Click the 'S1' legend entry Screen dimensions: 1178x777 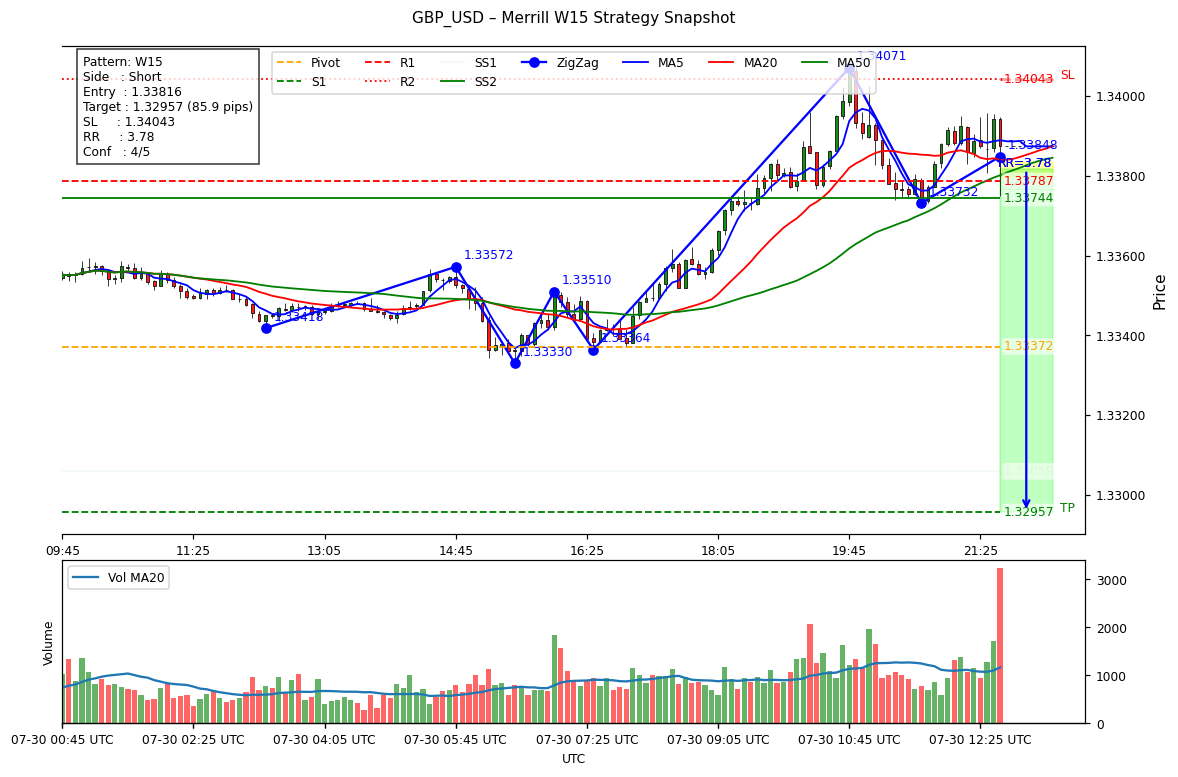tap(301, 82)
